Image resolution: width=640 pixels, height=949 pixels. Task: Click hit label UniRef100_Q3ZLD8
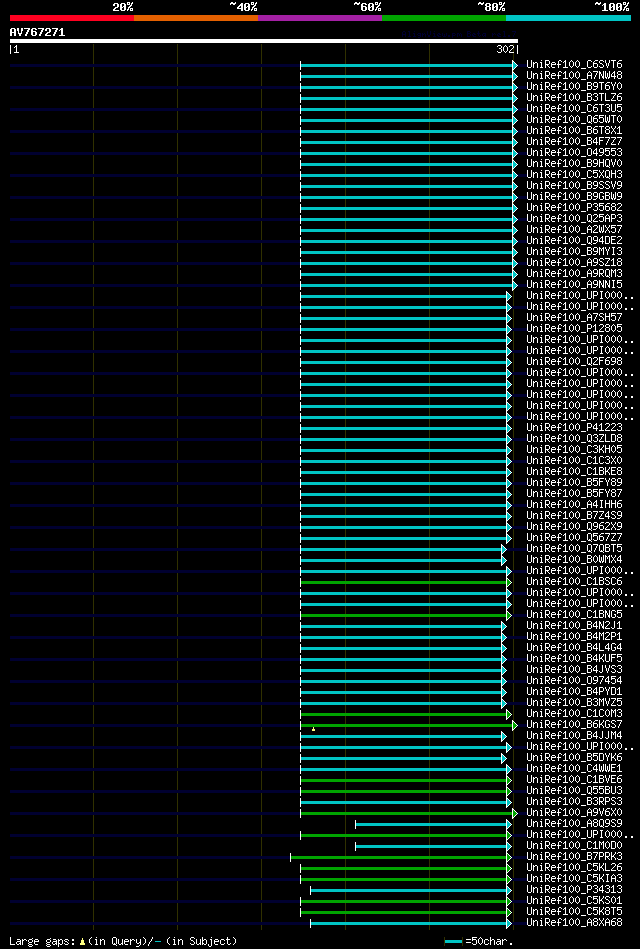pos(574,439)
